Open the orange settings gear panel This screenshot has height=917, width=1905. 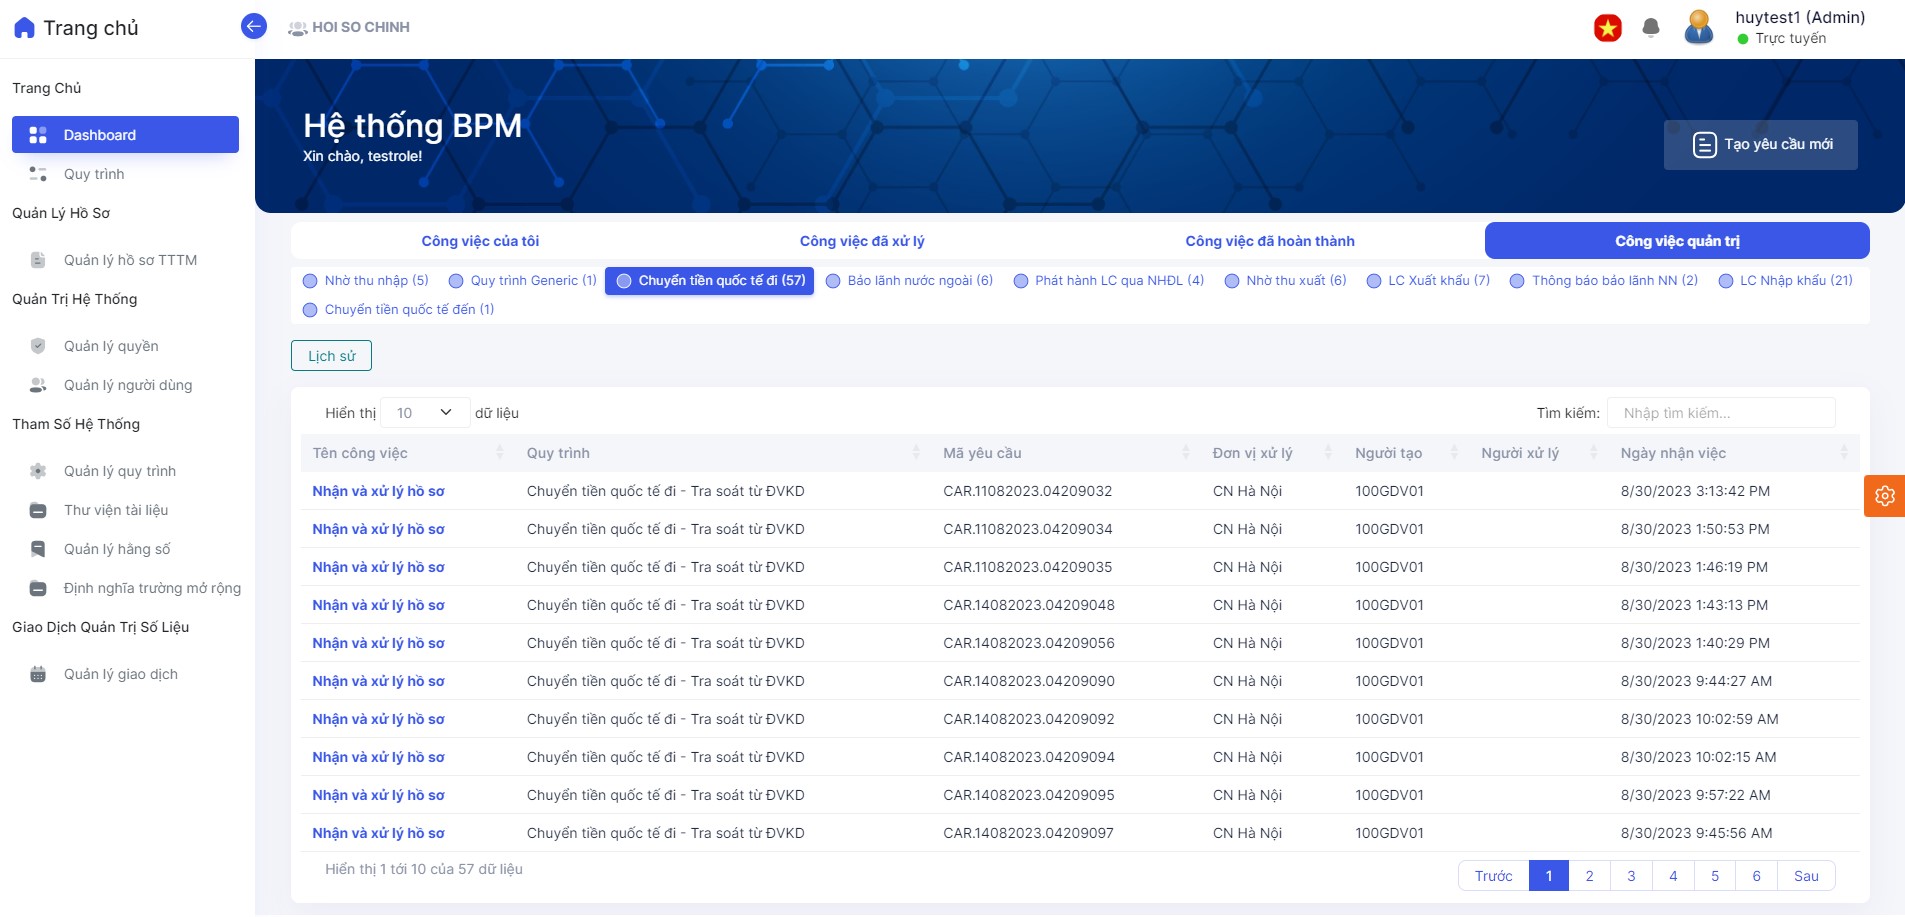[1885, 496]
